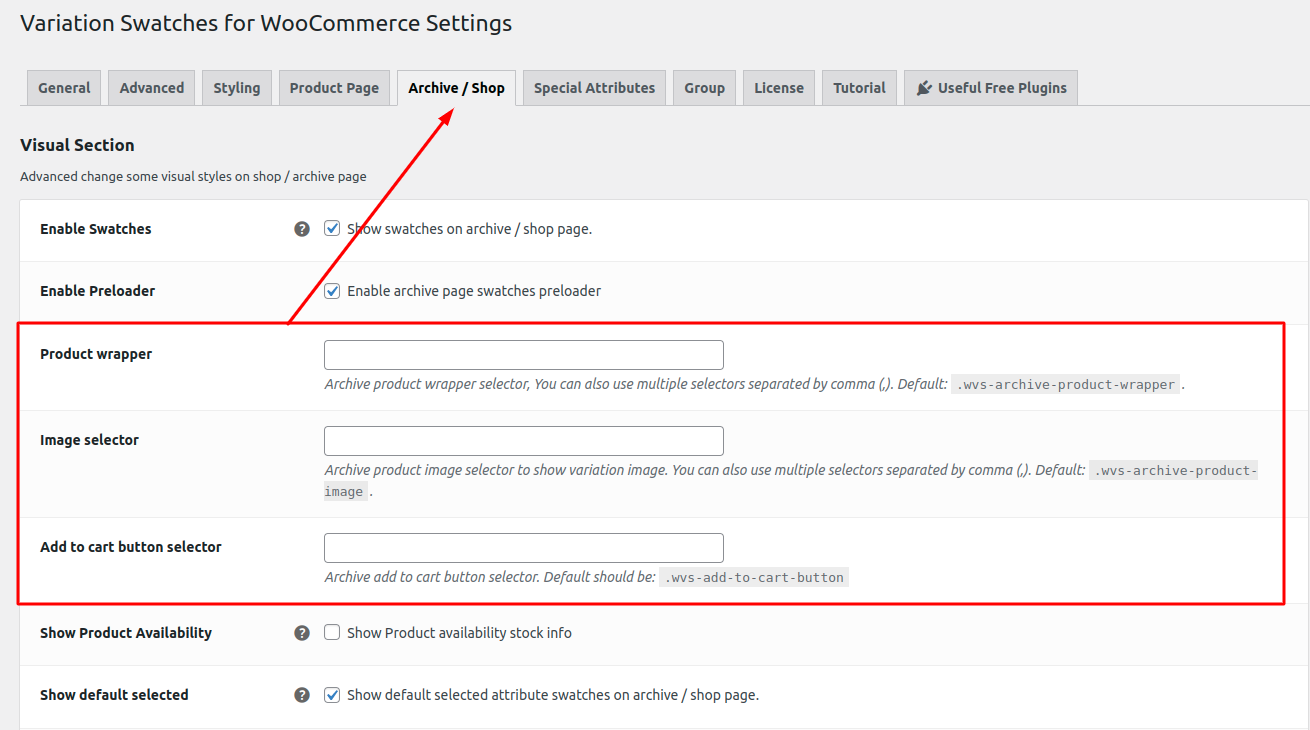1310x730 pixels.
Task: Uncheck Show default selected attribute swatches
Action: [332, 695]
